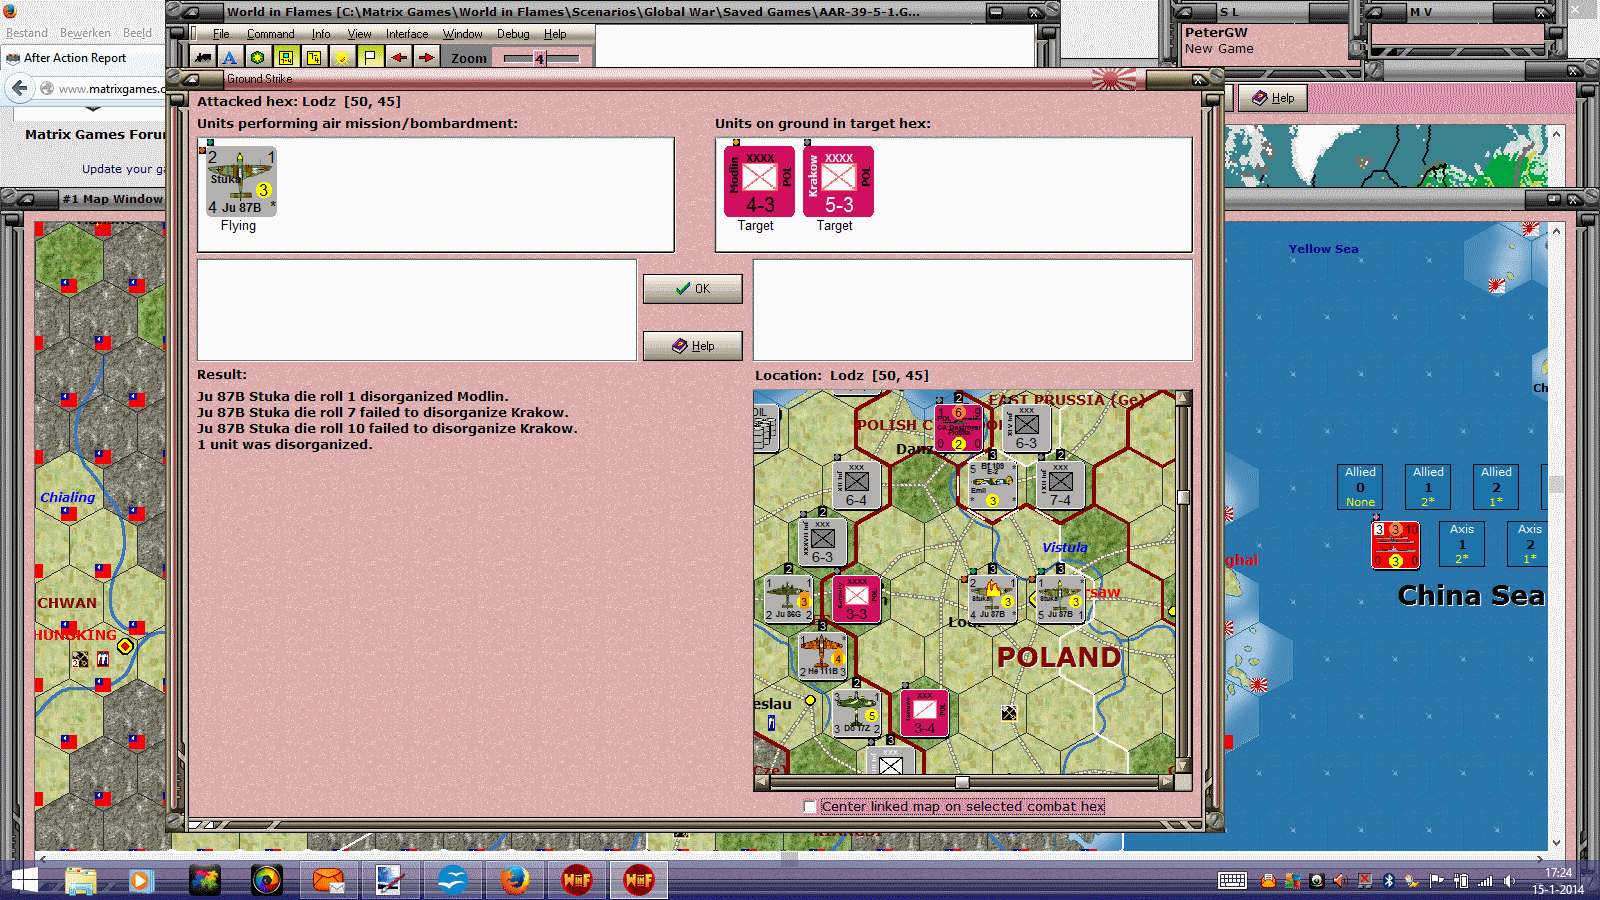Click the yellow 74 toolbar icon
The image size is (1600, 900).
click(x=314, y=58)
